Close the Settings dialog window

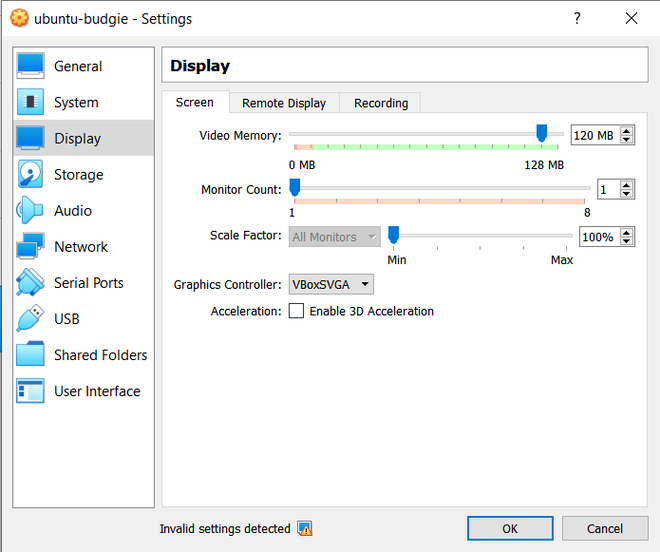click(631, 18)
